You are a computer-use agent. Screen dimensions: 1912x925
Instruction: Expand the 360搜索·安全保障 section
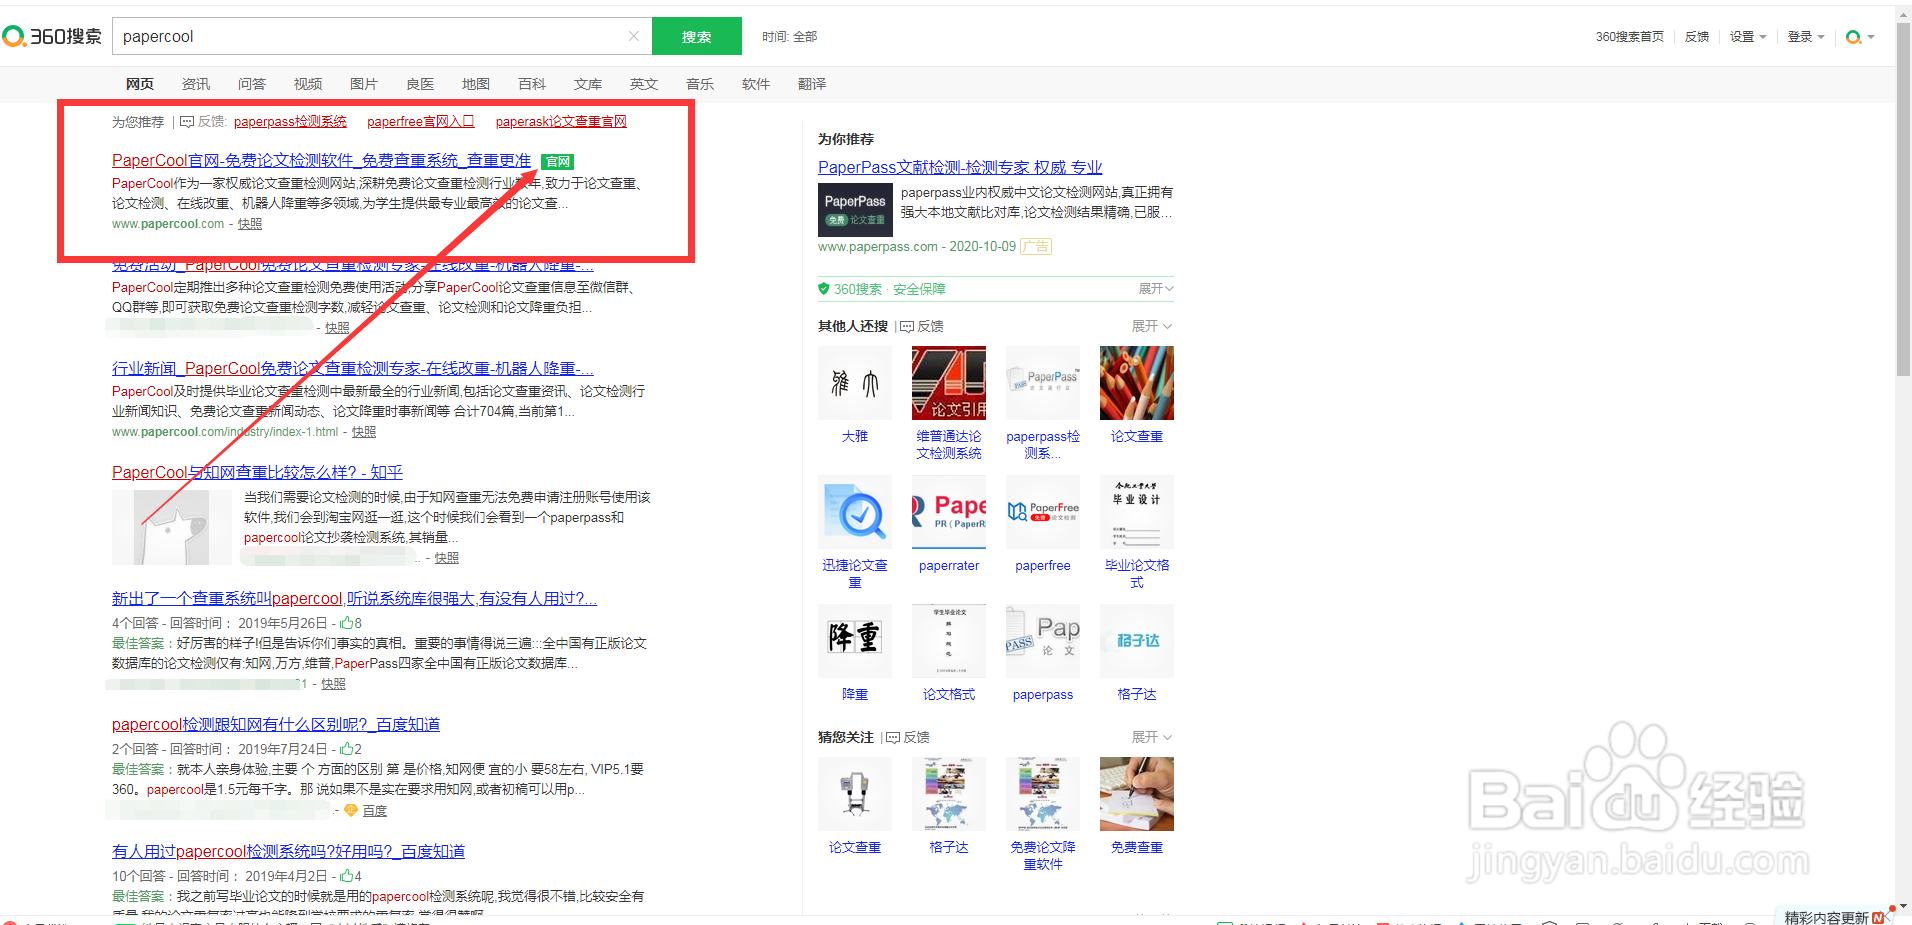point(1156,288)
